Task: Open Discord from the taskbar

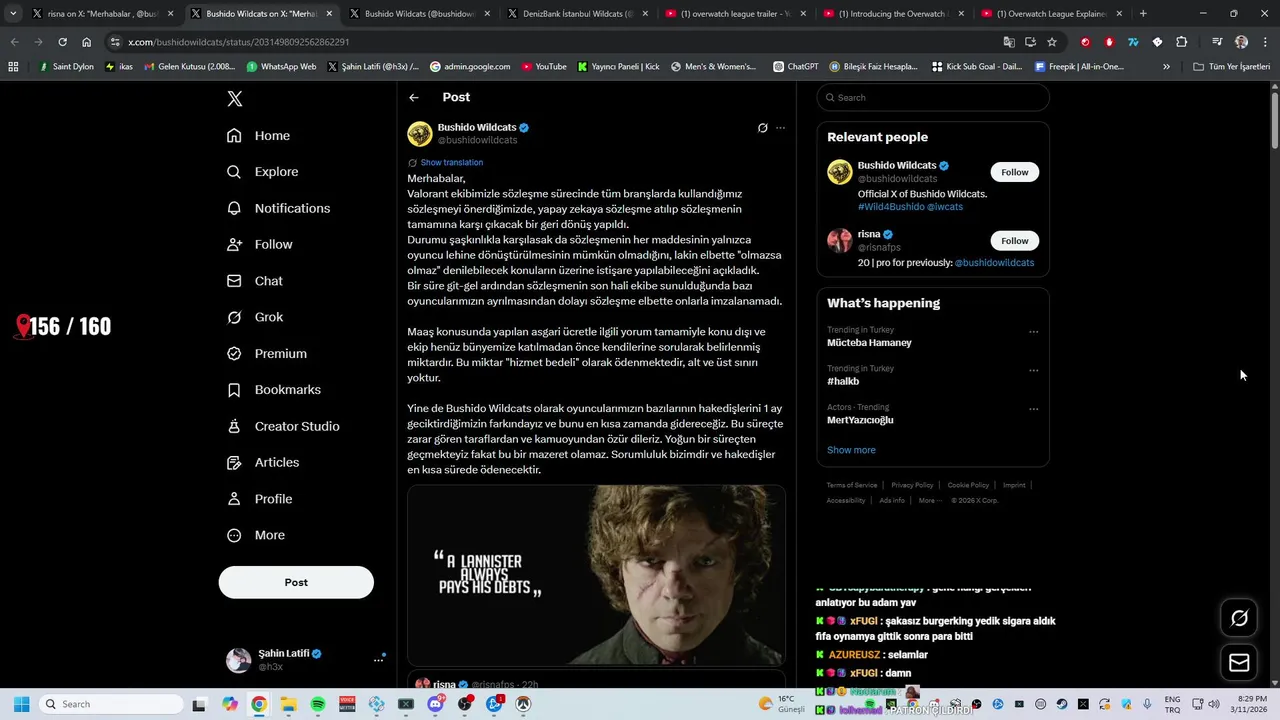Action: (435, 704)
